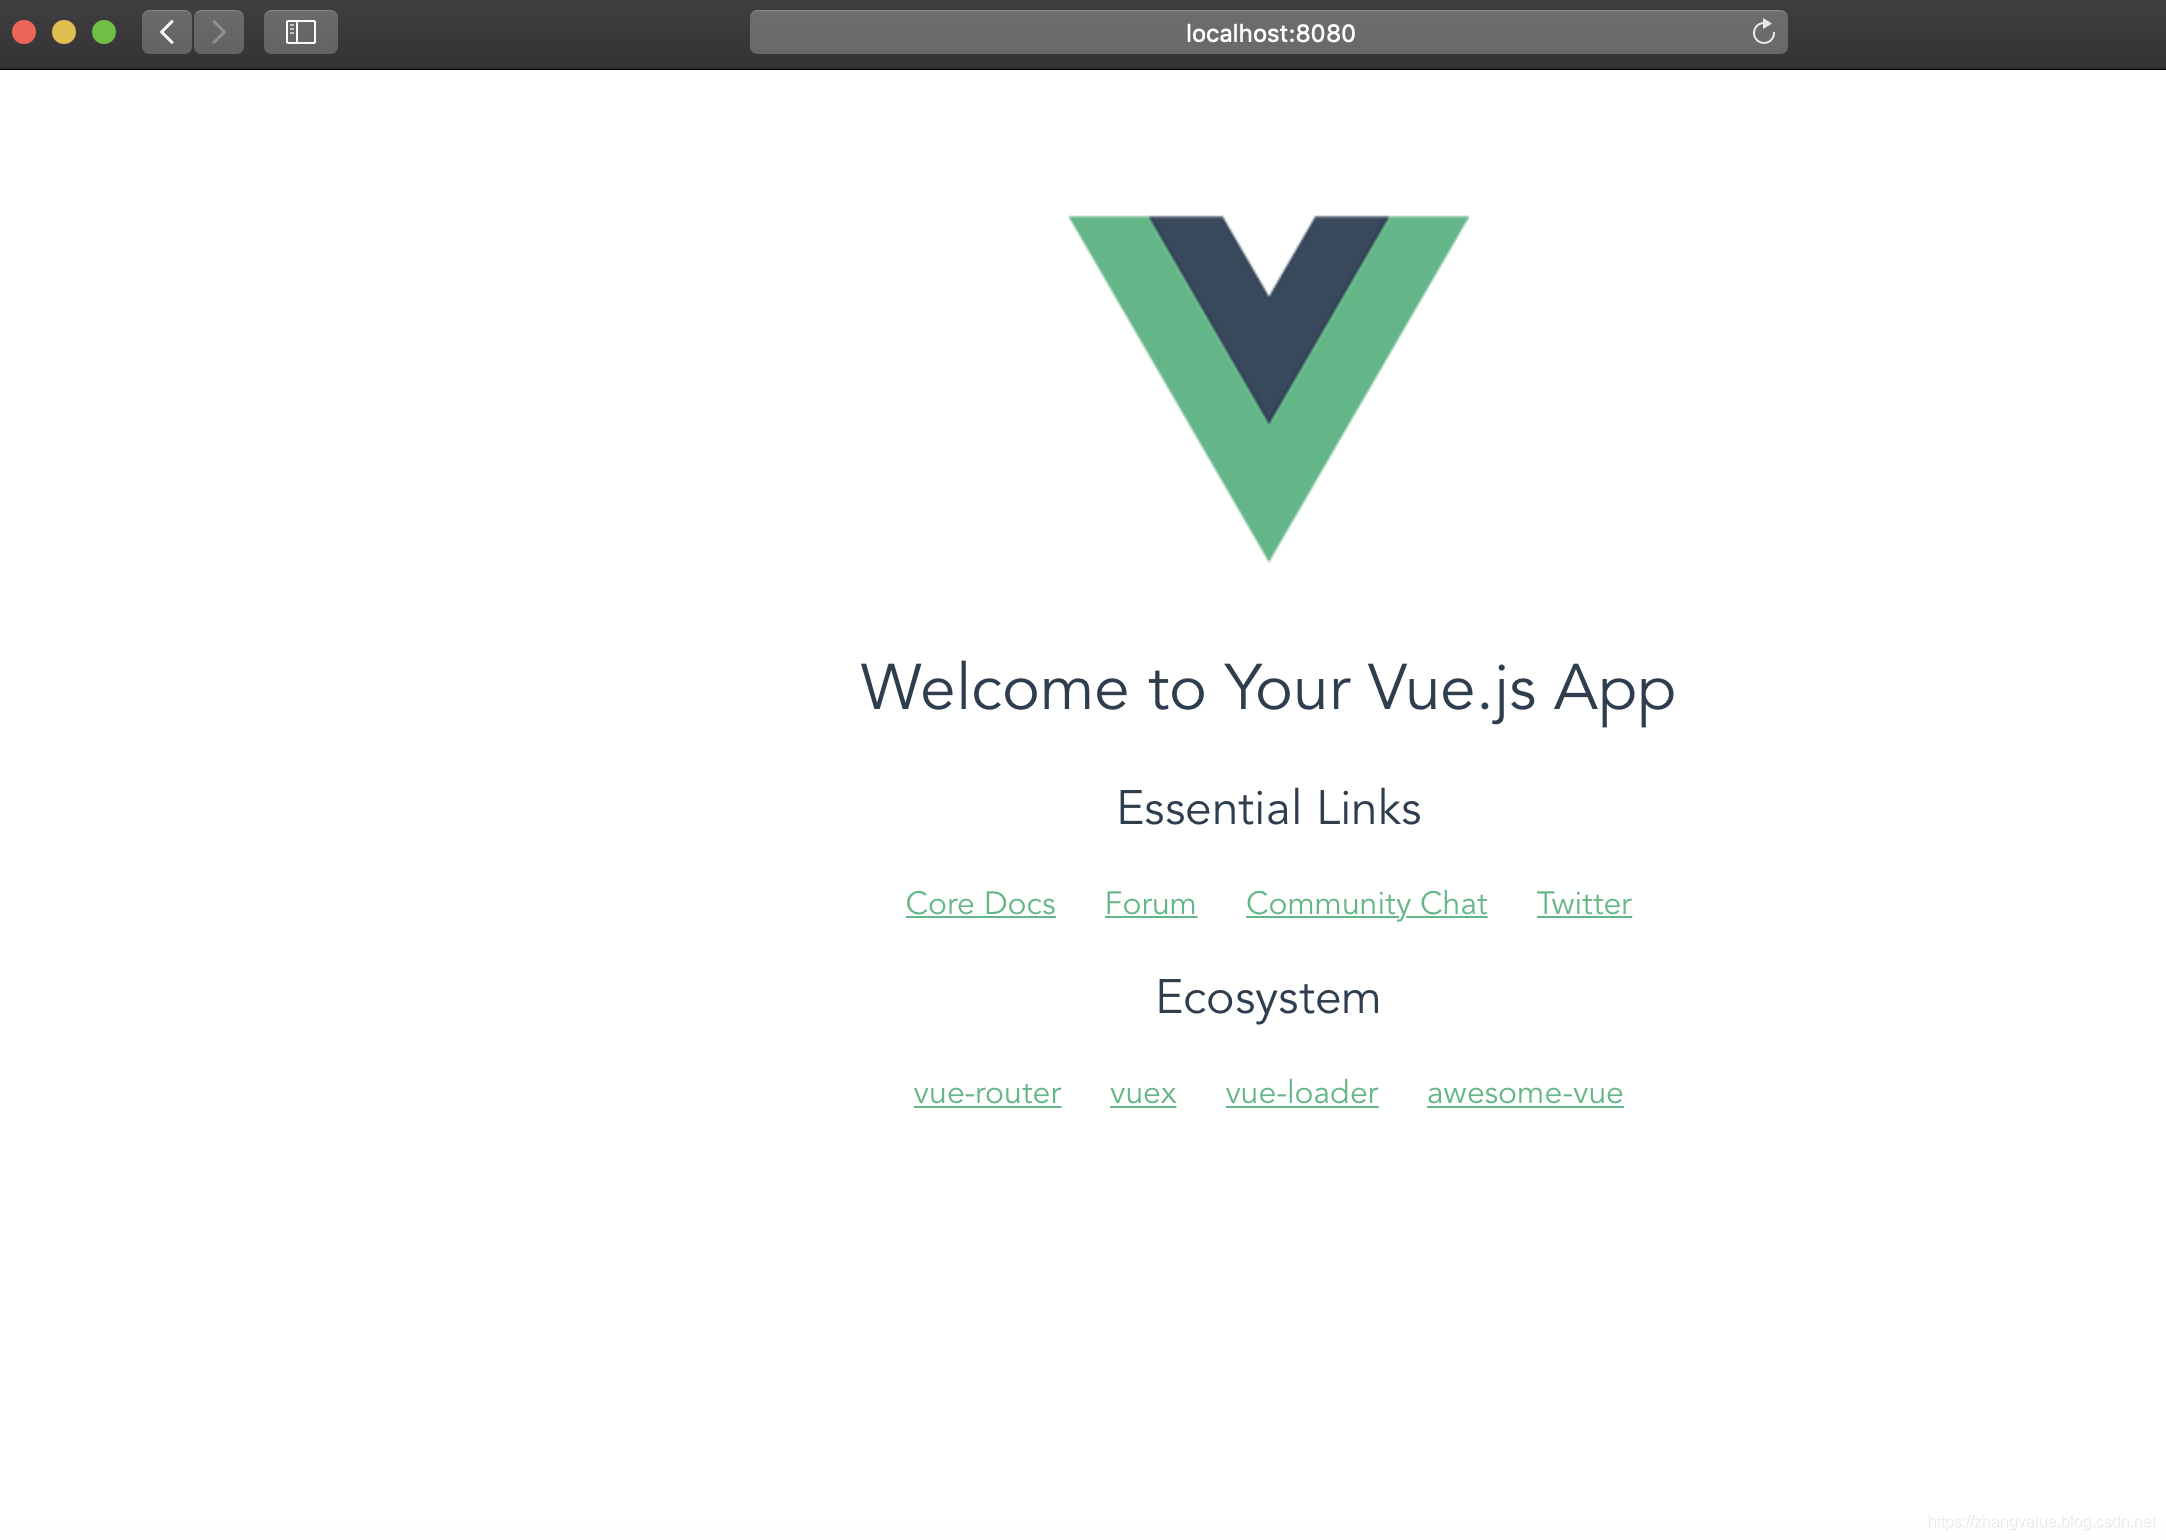This screenshot has height=1540, width=2166.
Task: Click the Ecosystem heading
Action: [x=1269, y=998]
